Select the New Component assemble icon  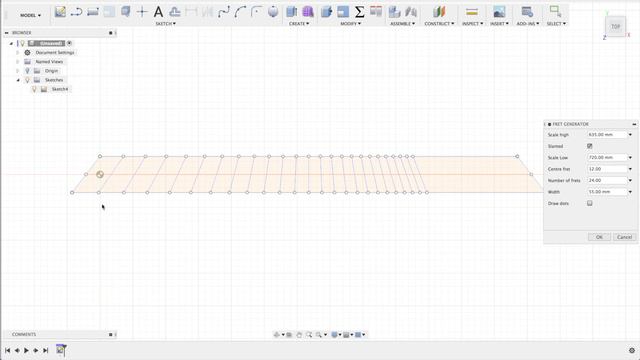click(394, 12)
